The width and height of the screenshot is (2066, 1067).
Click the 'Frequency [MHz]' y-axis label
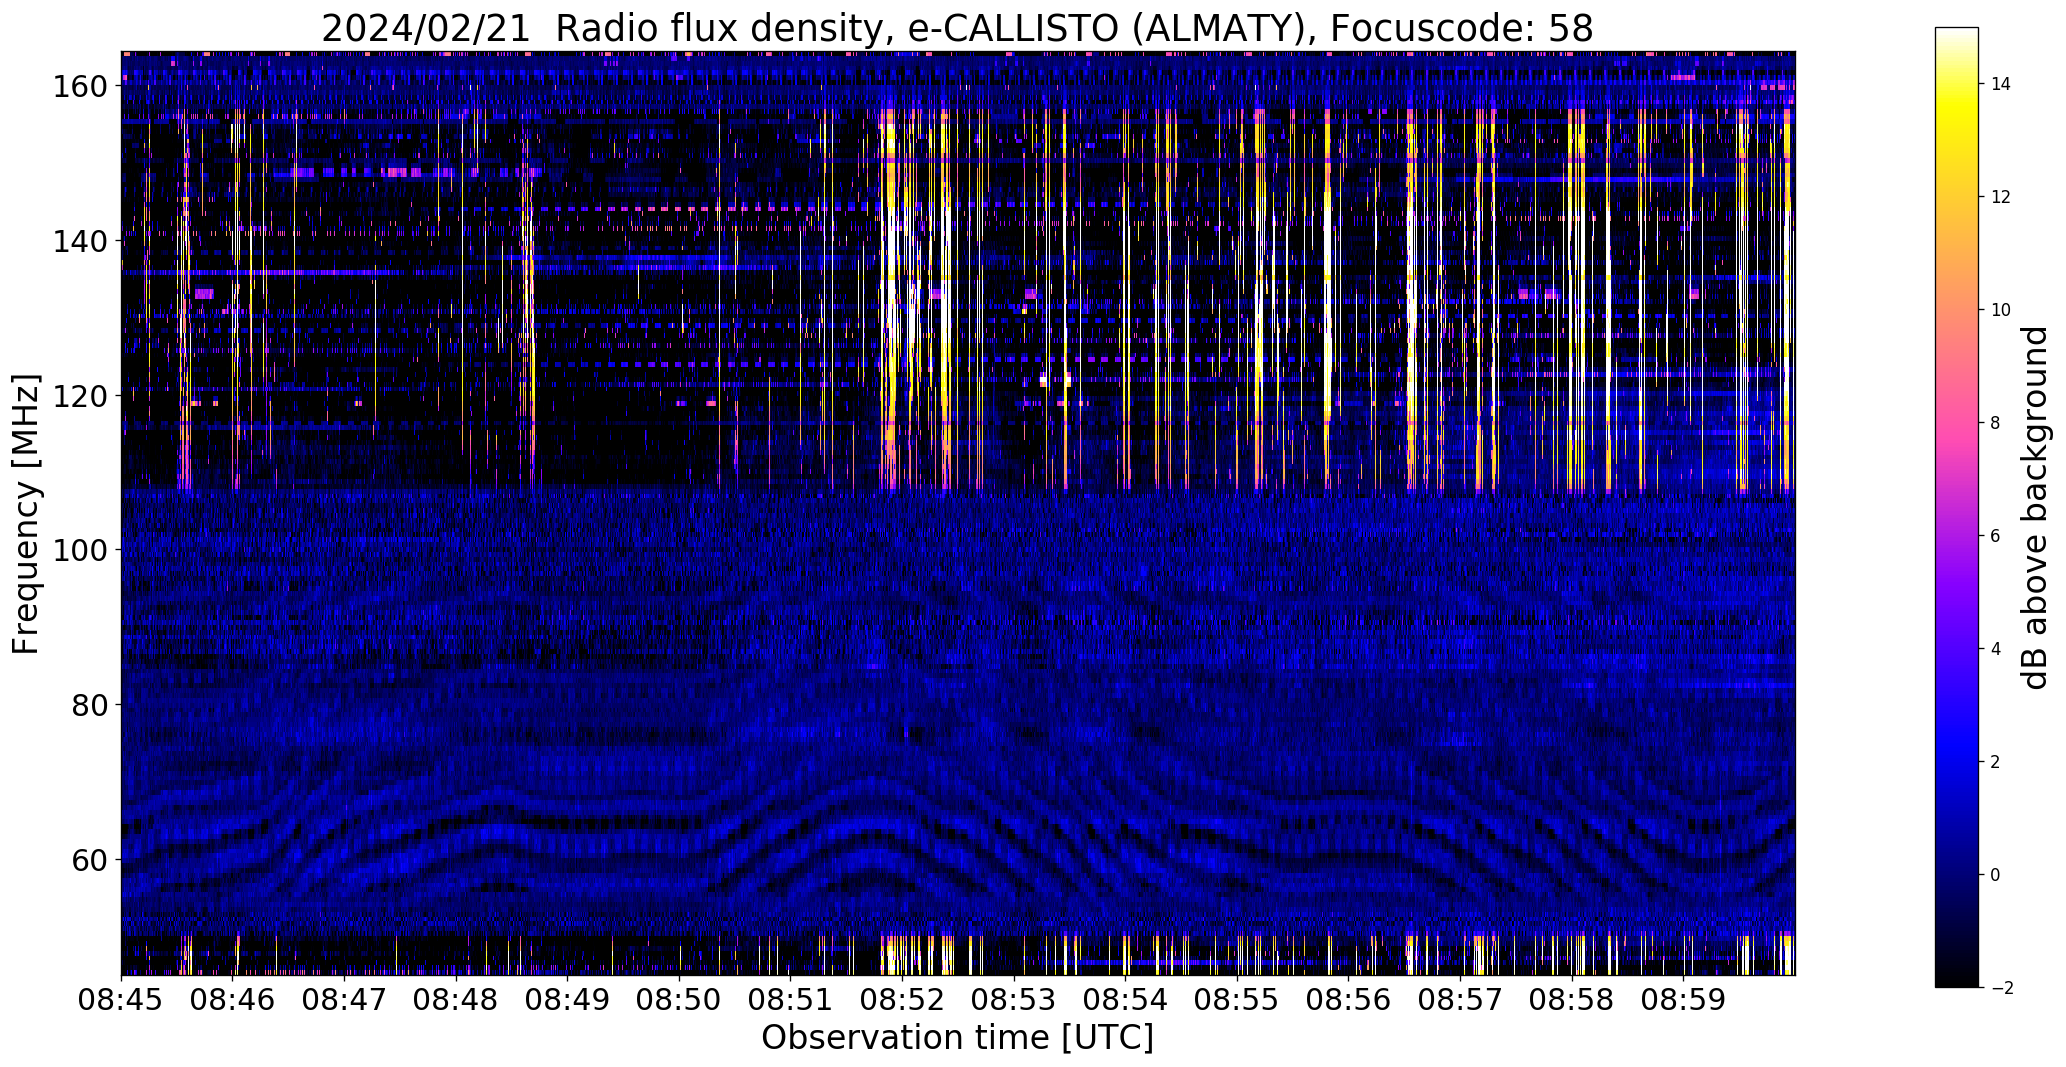(26, 514)
